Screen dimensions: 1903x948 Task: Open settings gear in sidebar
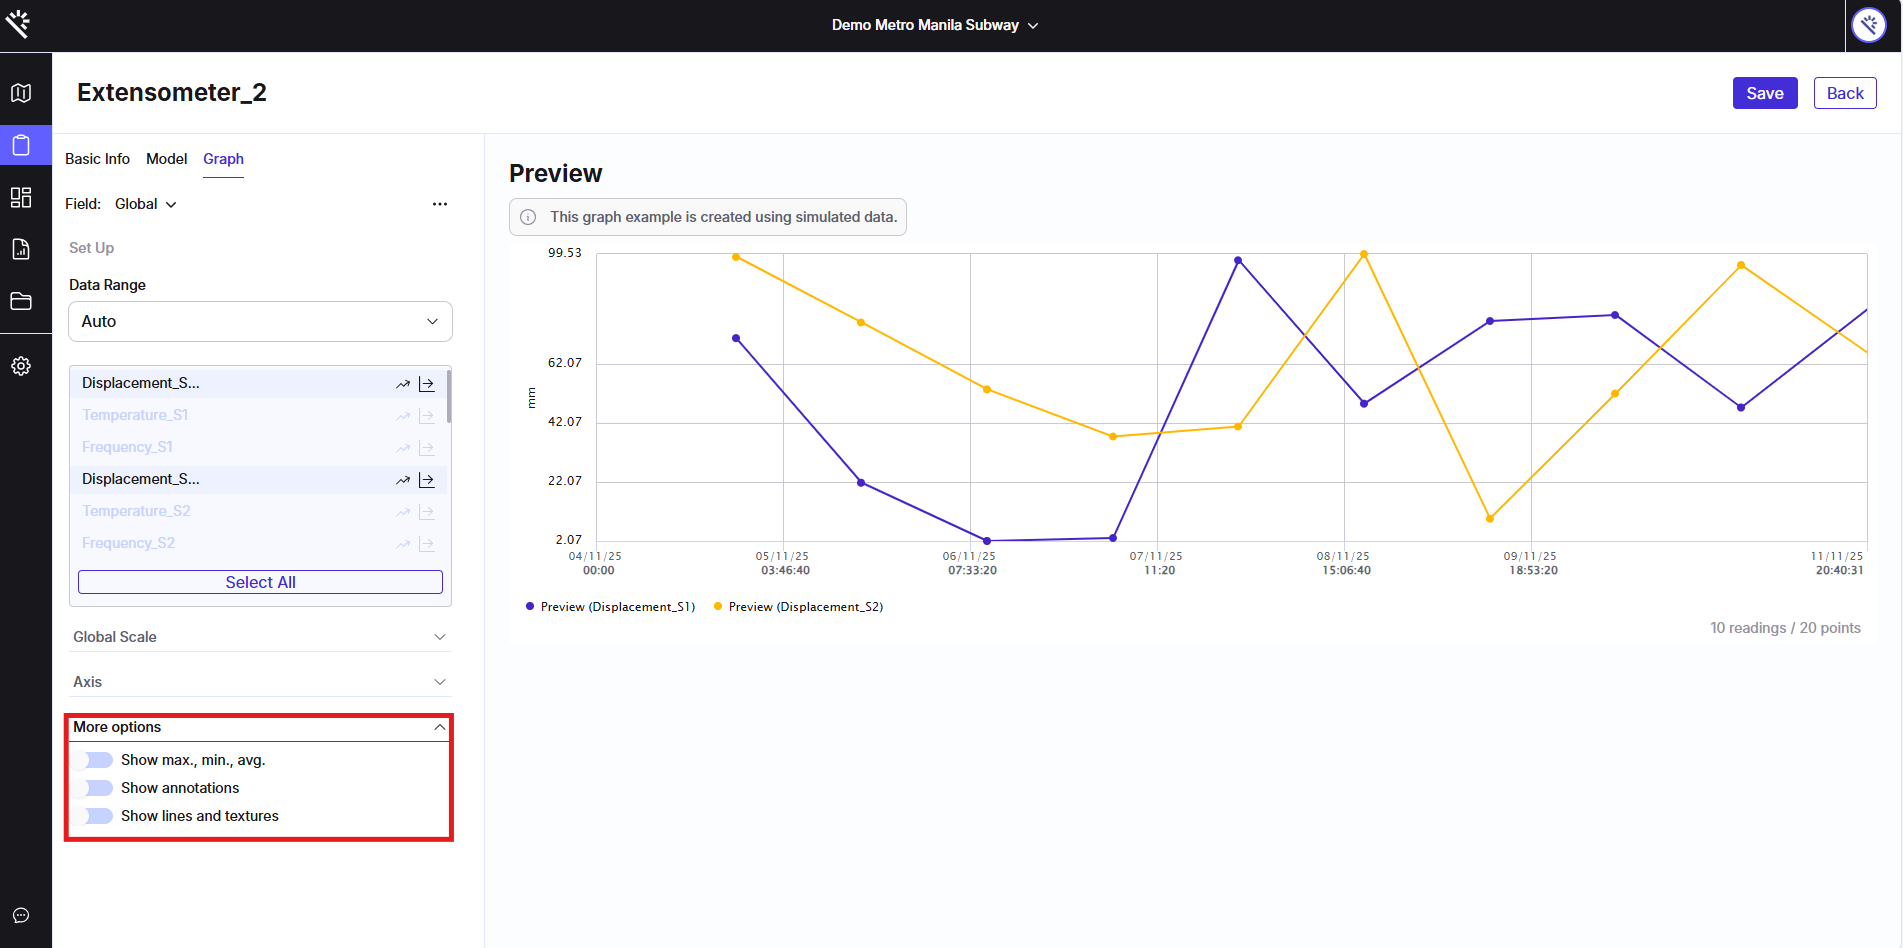tap(21, 366)
